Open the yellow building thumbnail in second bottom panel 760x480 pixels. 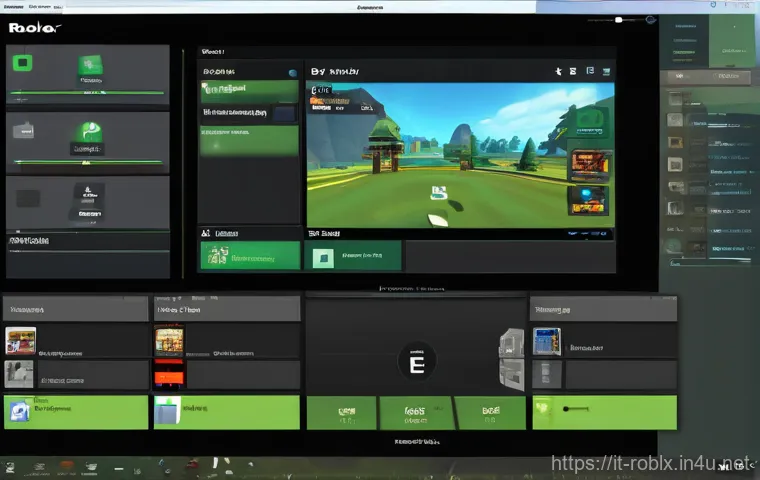point(169,341)
